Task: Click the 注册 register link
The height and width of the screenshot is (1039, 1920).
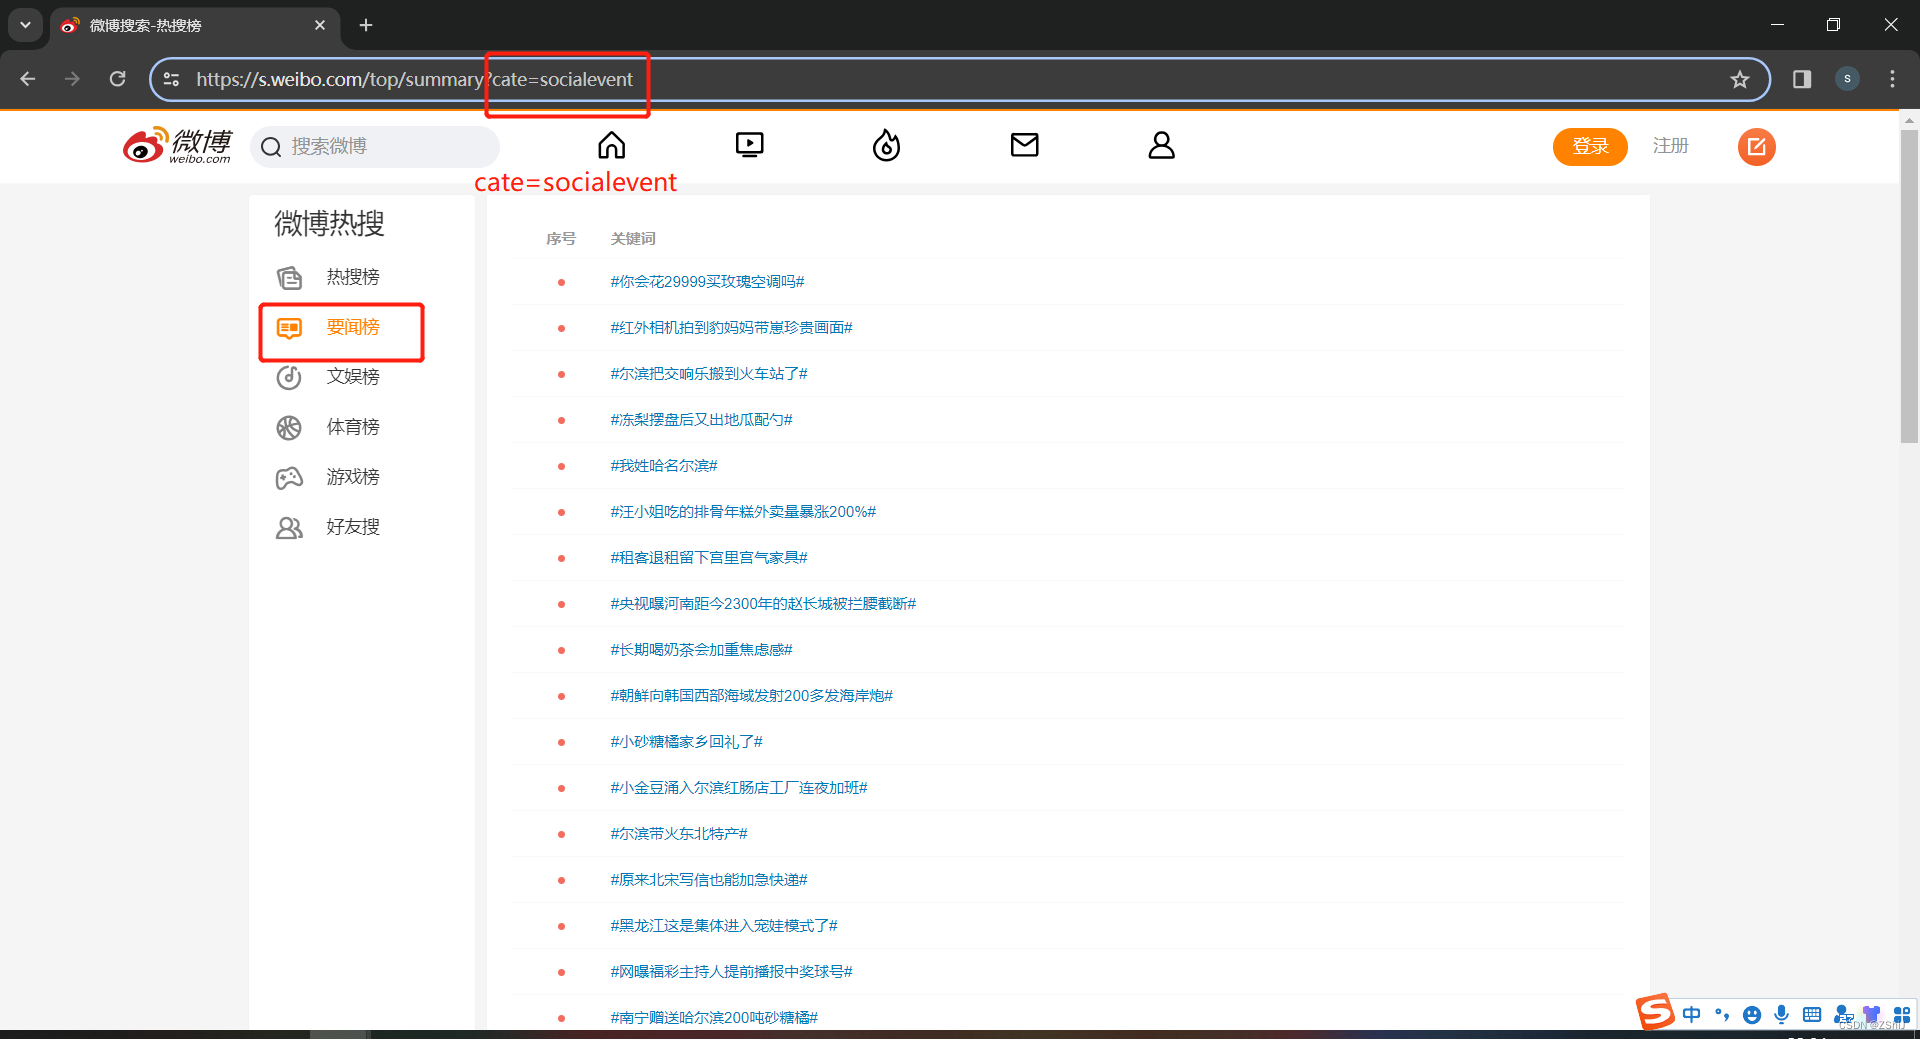Action: click(x=1670, y=146)
